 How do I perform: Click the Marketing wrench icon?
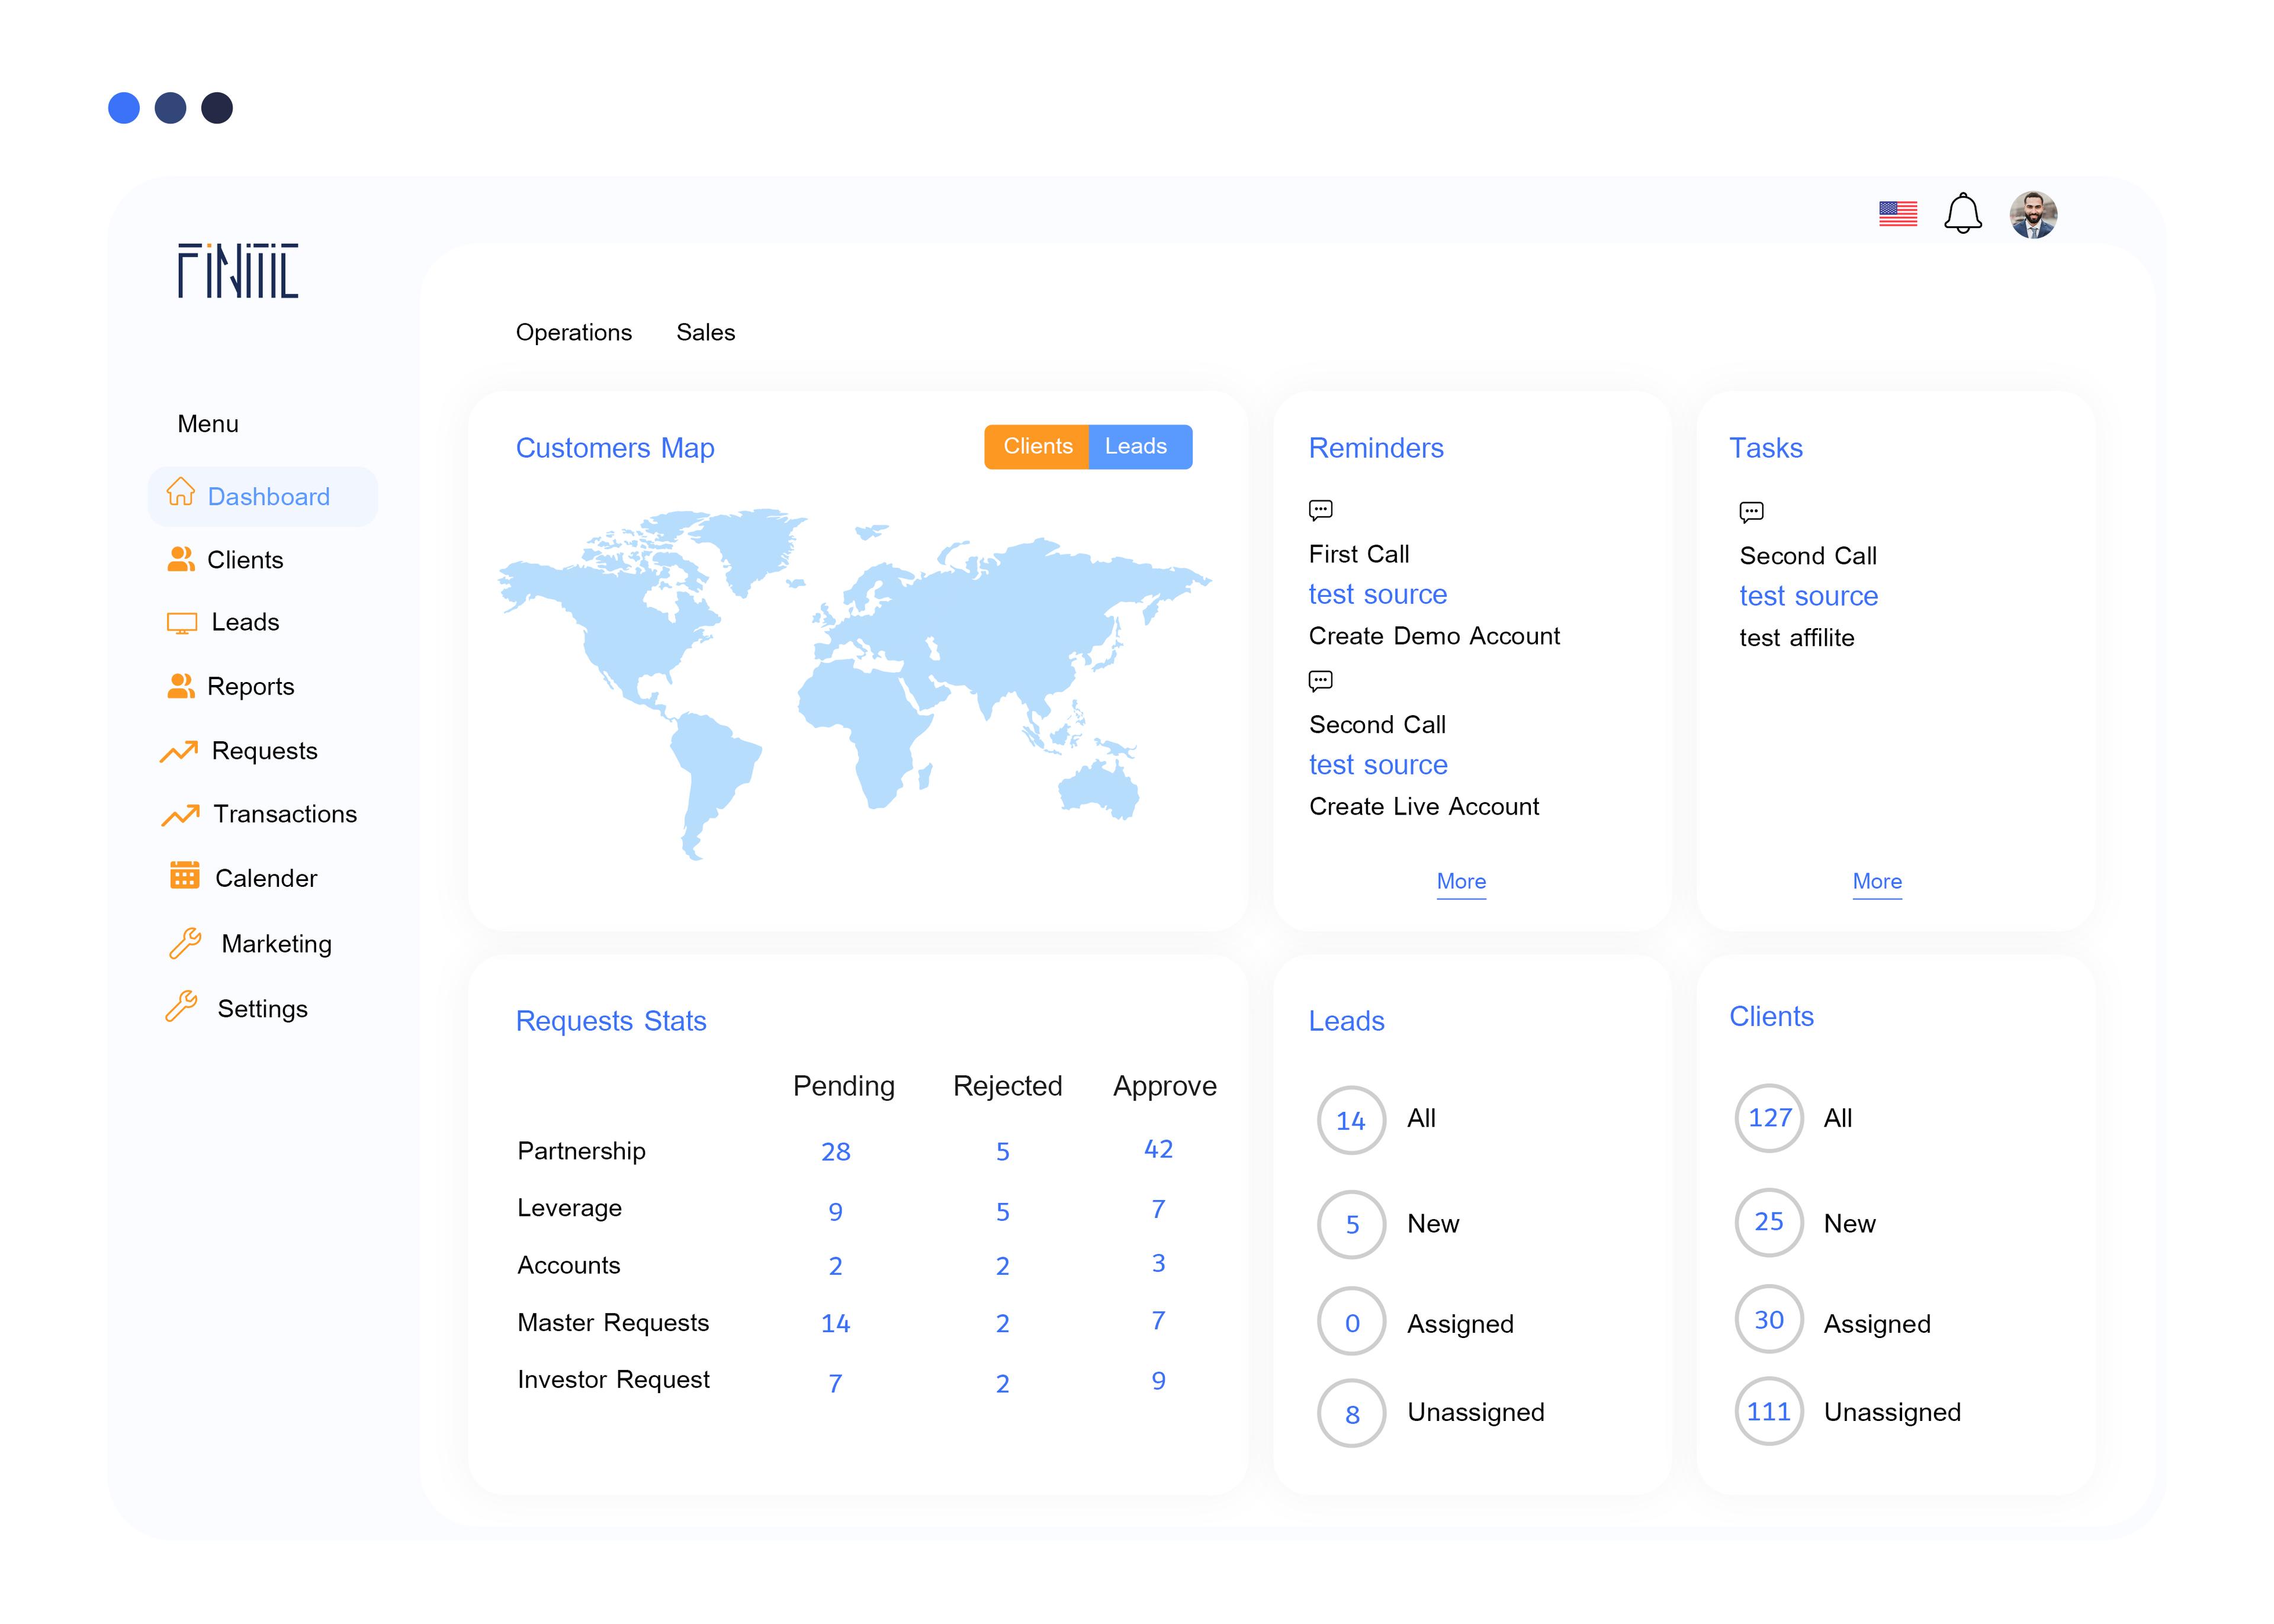click(x=185, y=942)
